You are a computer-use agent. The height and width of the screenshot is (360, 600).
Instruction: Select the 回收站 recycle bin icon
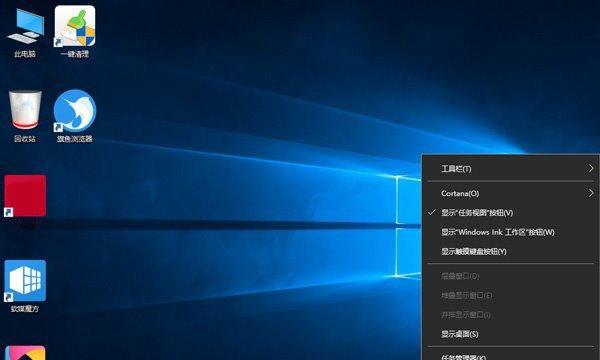coord(25,117)
